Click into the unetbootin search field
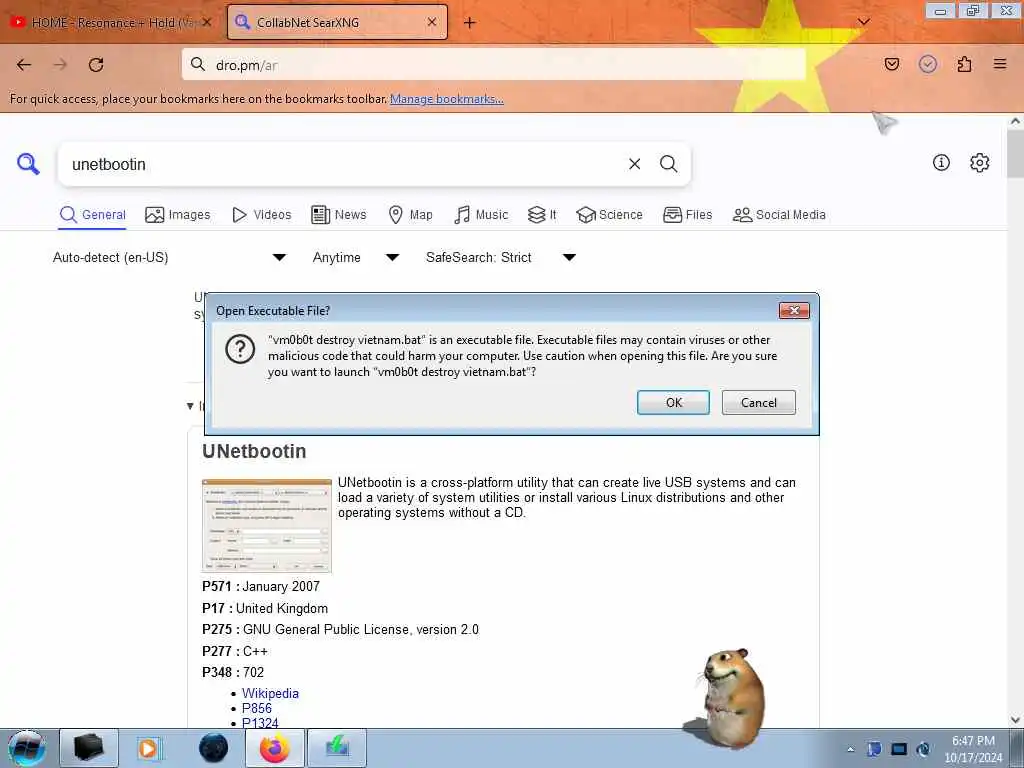Screen dimensions: 1024x768 (x=340, y=165)
